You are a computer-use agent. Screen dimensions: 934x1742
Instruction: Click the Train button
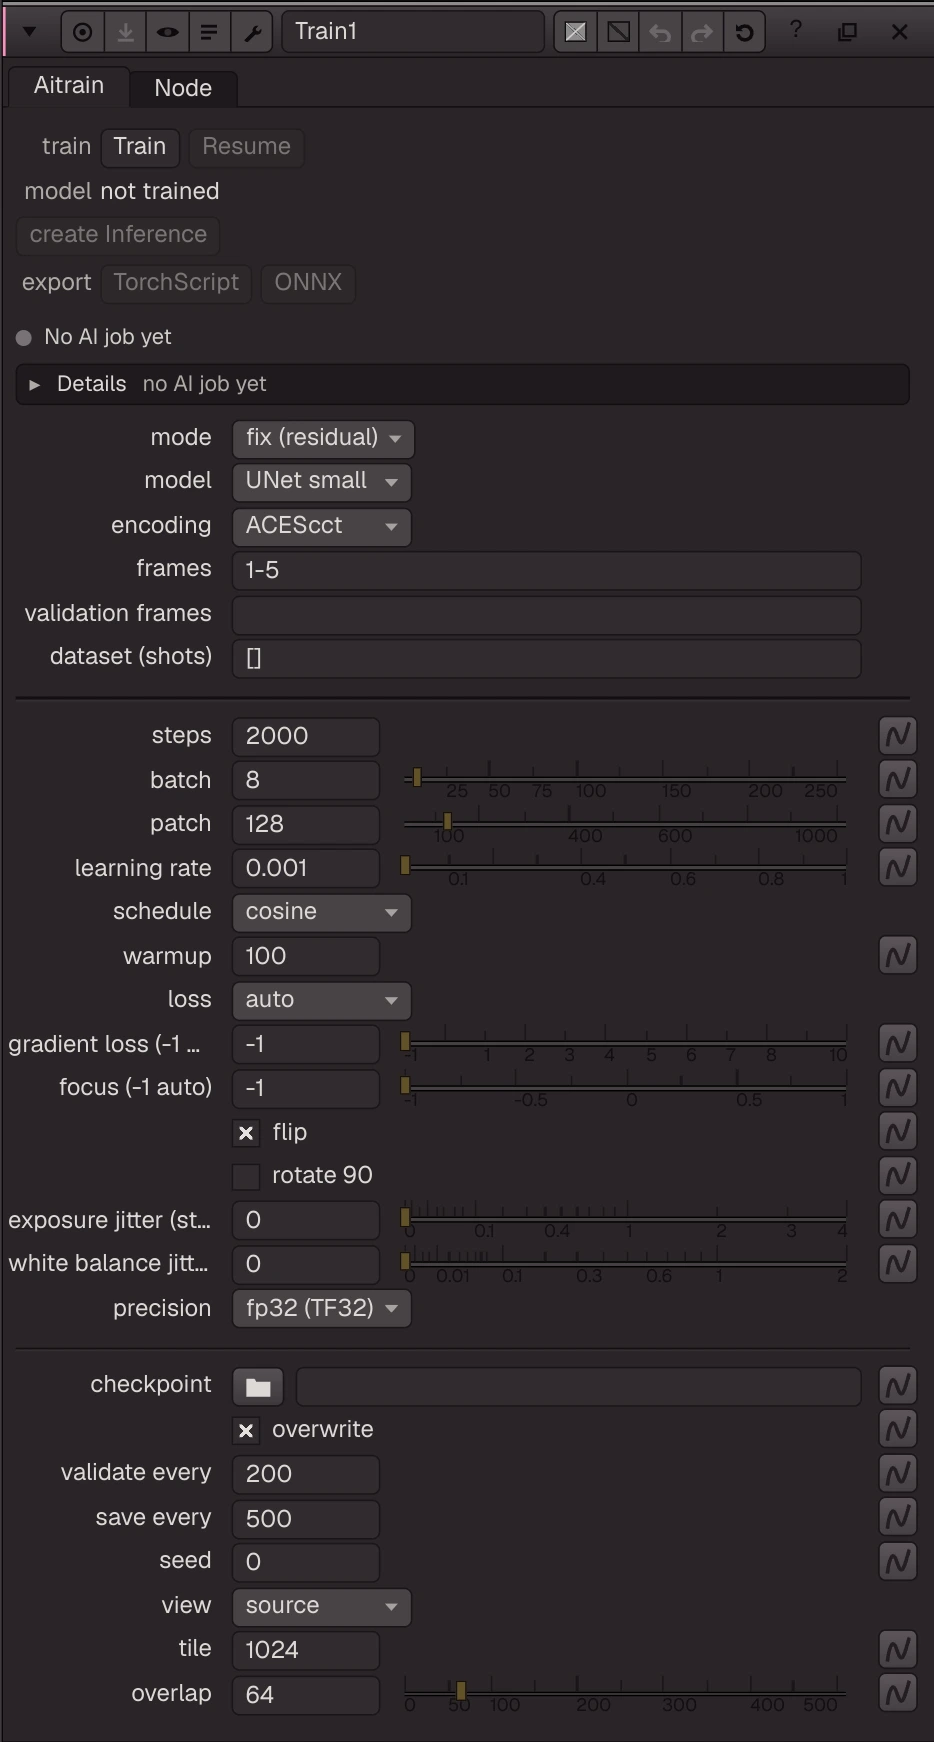140,147
